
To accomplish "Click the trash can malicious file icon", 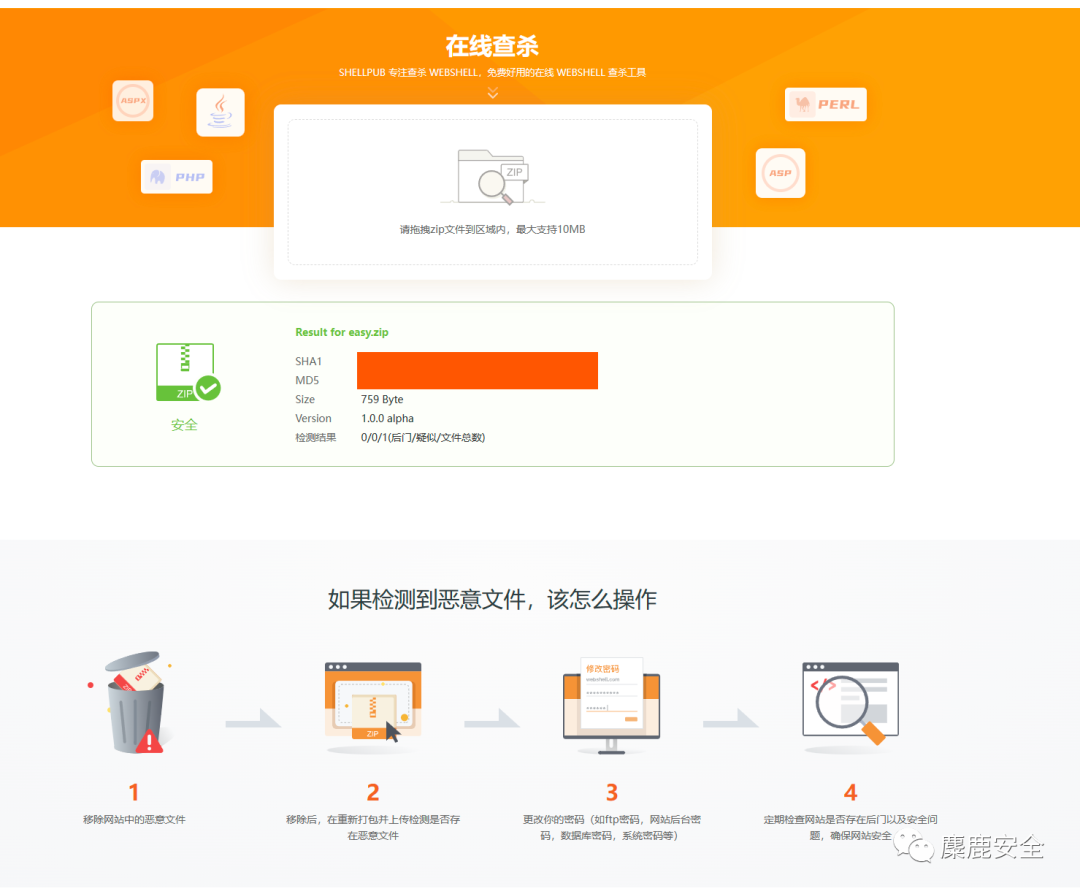I will tap(135, 705).
